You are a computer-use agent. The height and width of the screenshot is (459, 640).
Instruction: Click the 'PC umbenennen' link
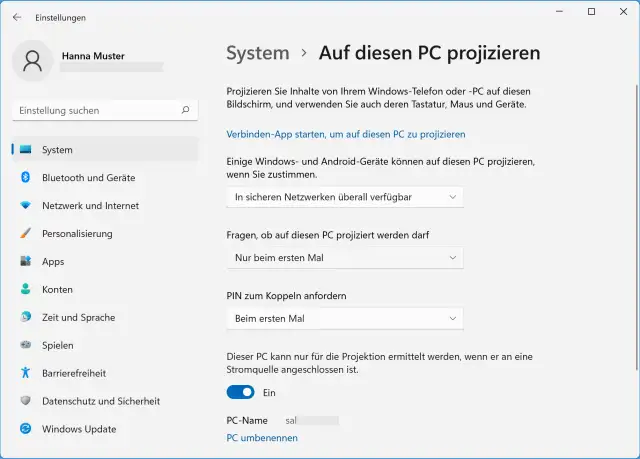coord(262,438)
